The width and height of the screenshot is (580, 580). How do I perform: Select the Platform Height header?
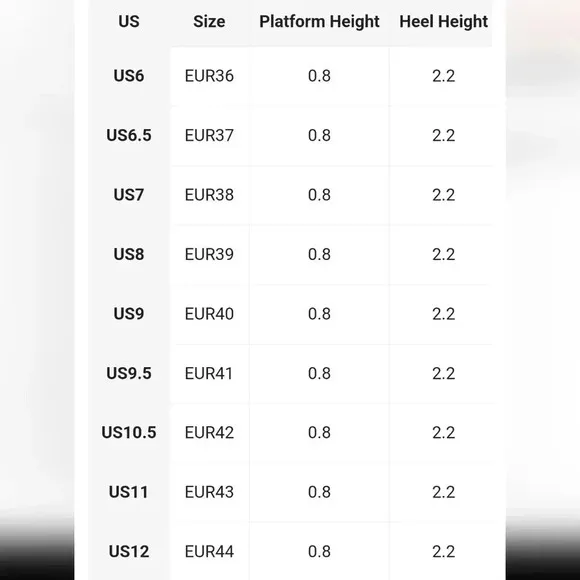319,21
